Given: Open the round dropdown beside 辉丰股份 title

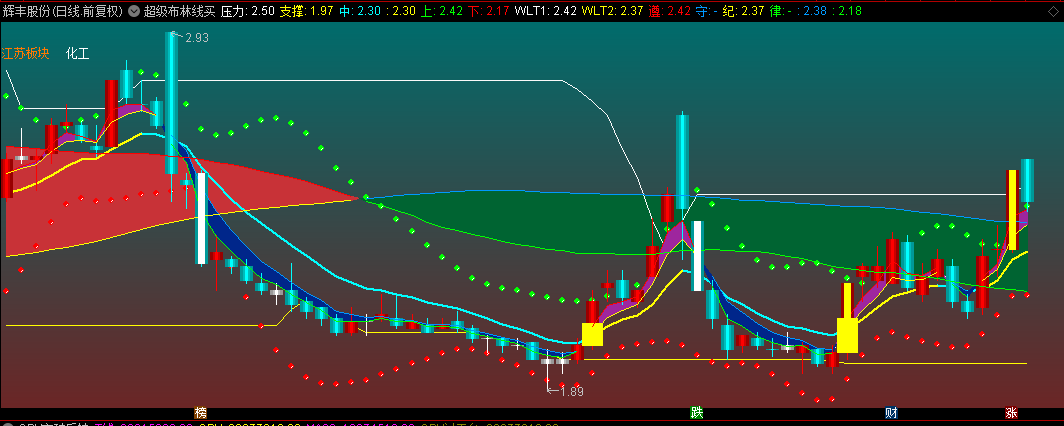Looking at the screenshot, I should click(134, 12).
